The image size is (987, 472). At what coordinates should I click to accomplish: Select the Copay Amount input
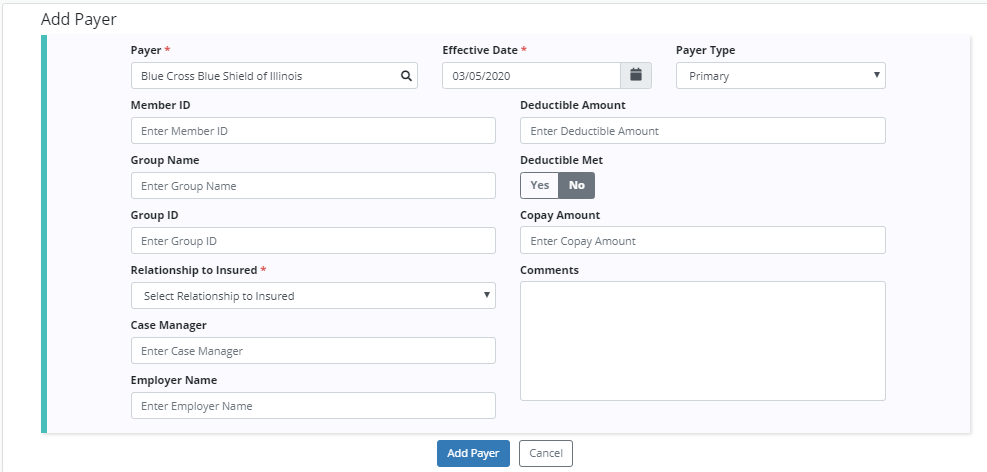pos(702,241)
